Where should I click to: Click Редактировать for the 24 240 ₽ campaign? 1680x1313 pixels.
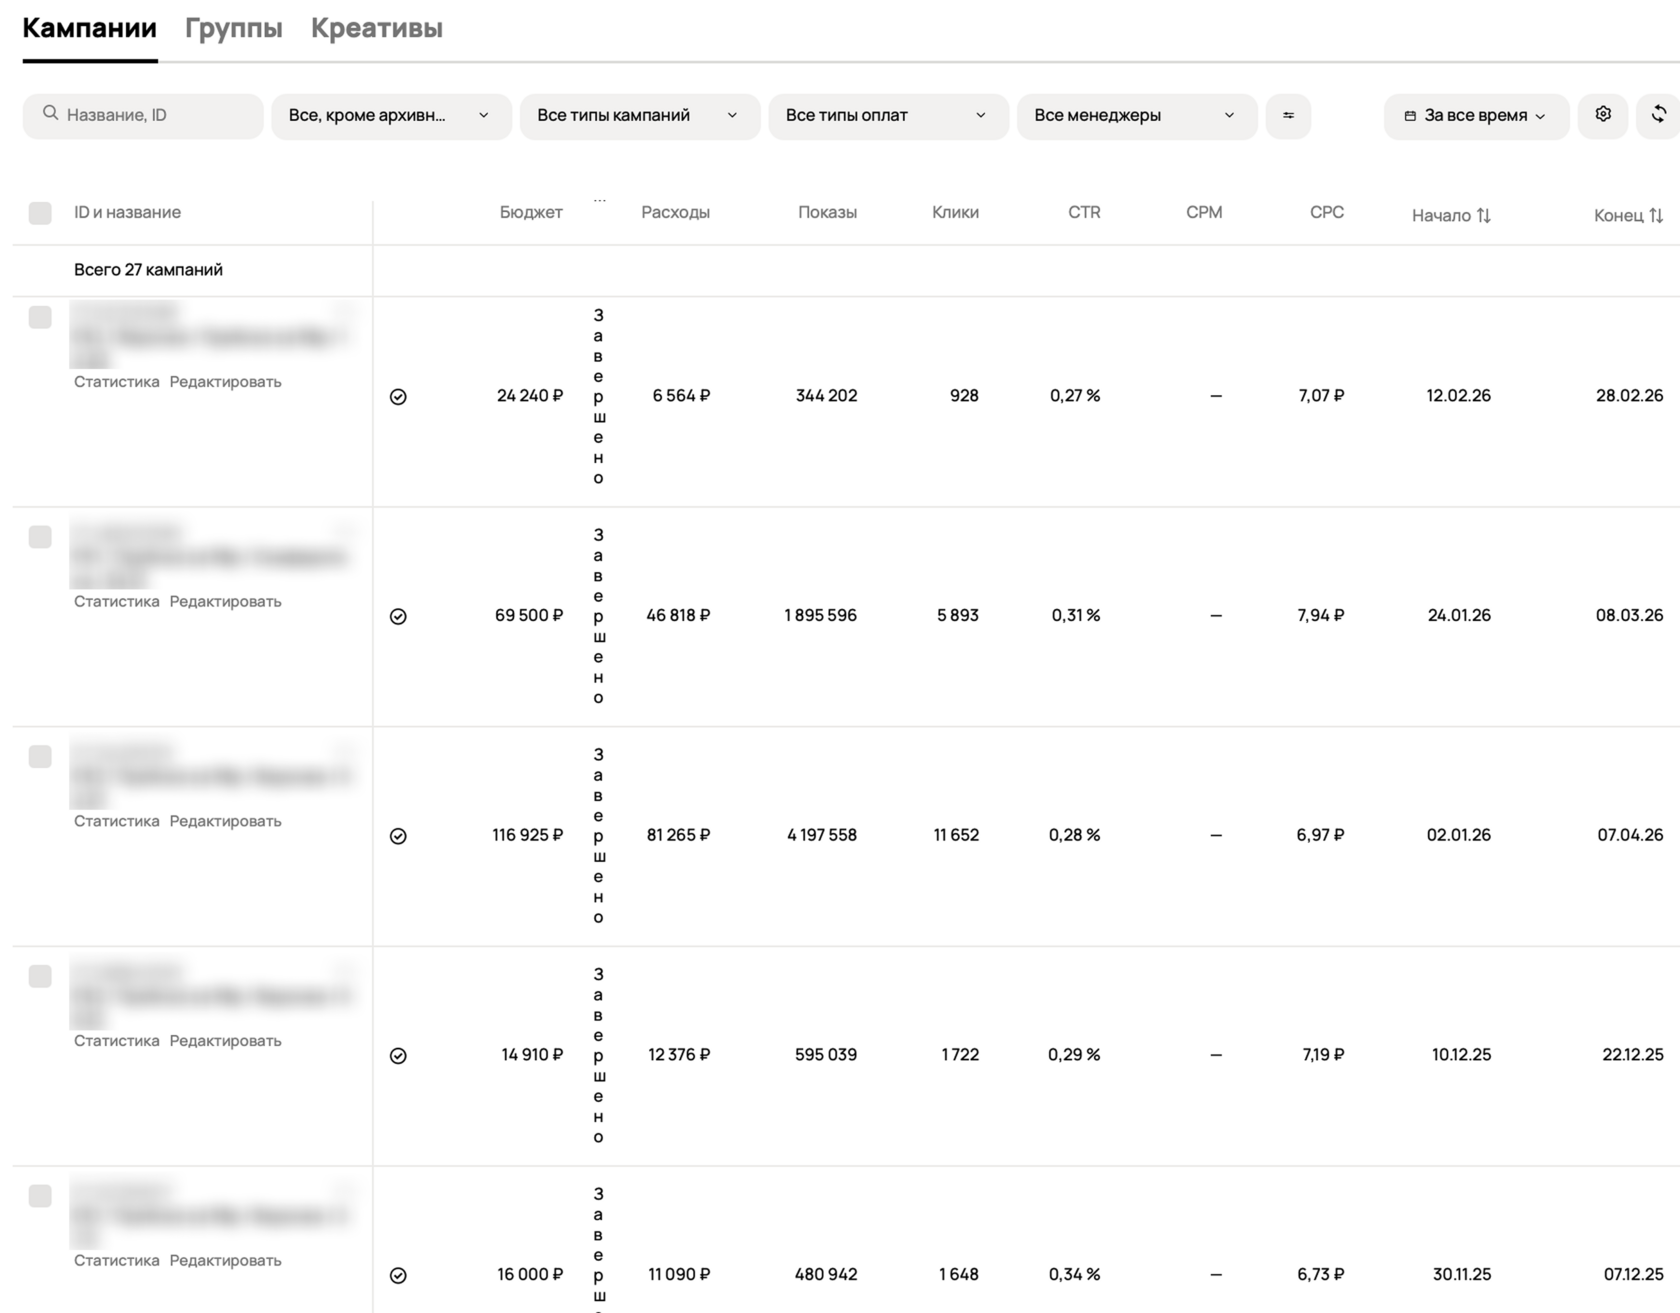click(x=226, y=382)
